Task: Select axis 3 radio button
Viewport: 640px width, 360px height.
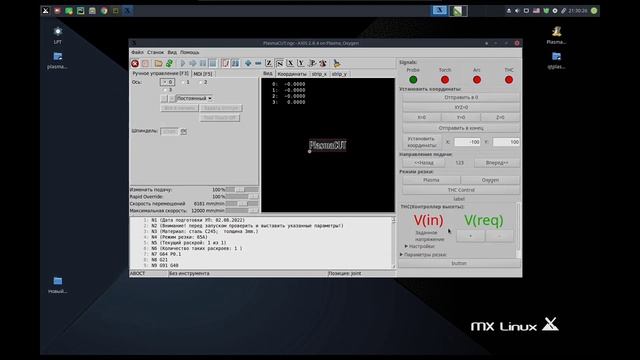Action: 168,89
